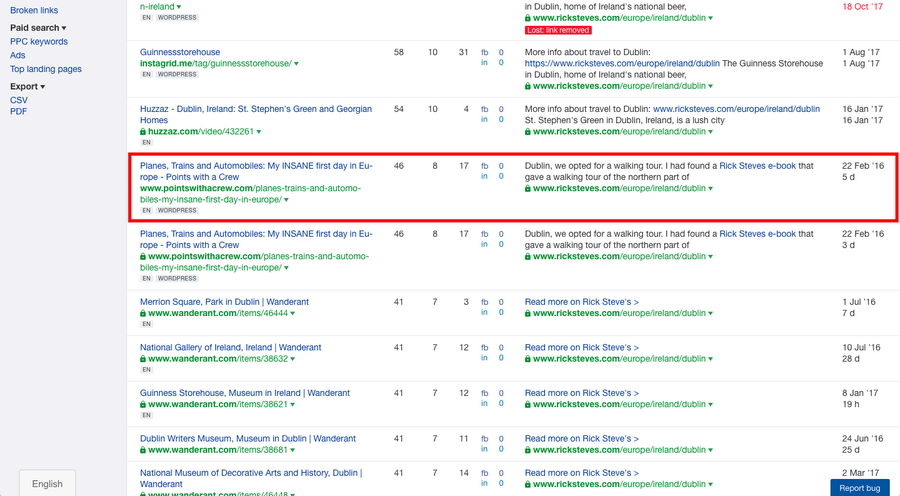Viewport: 900px width, 496px height.
Task: Open Merrion Square Wanderant title link
Action: click(224, 301)
